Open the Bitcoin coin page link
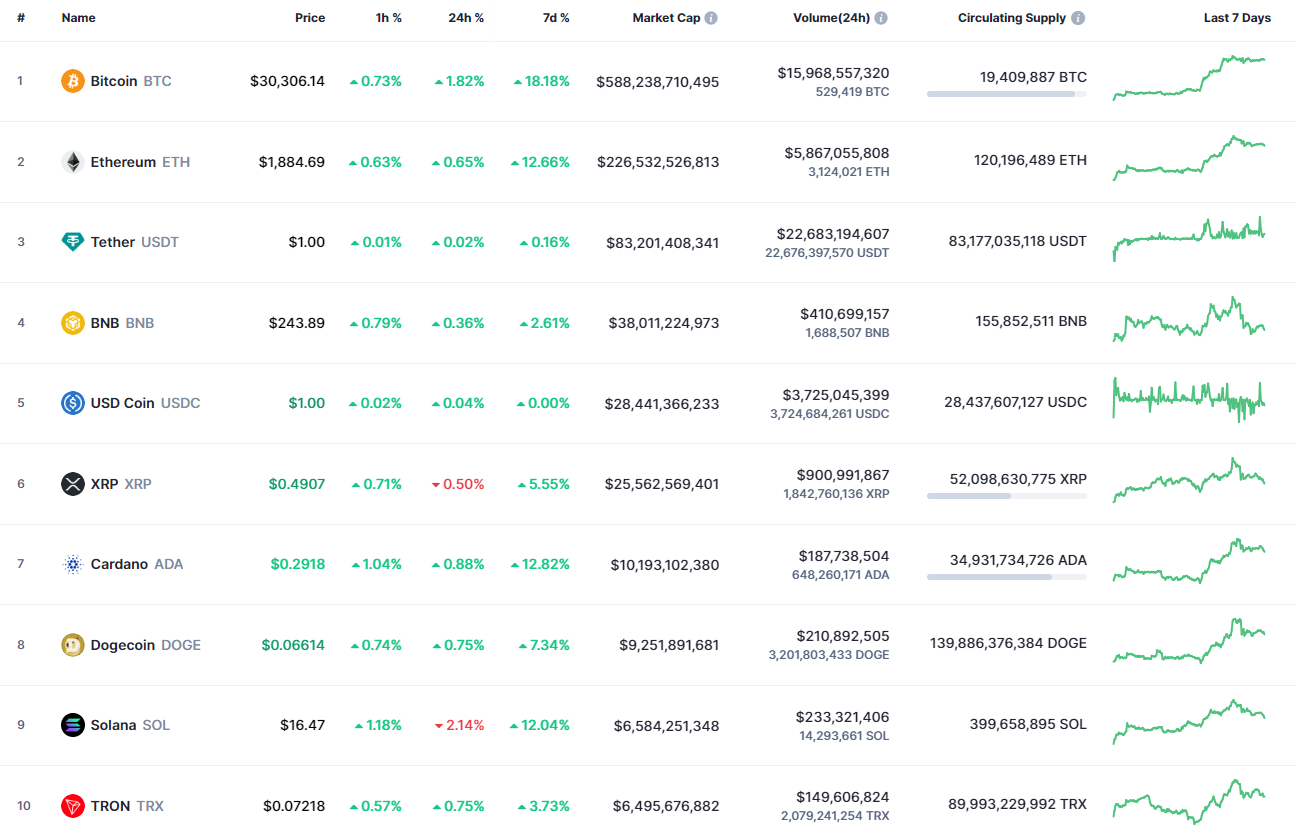The width and height of the screenshot is (1296, 838). 114,81
